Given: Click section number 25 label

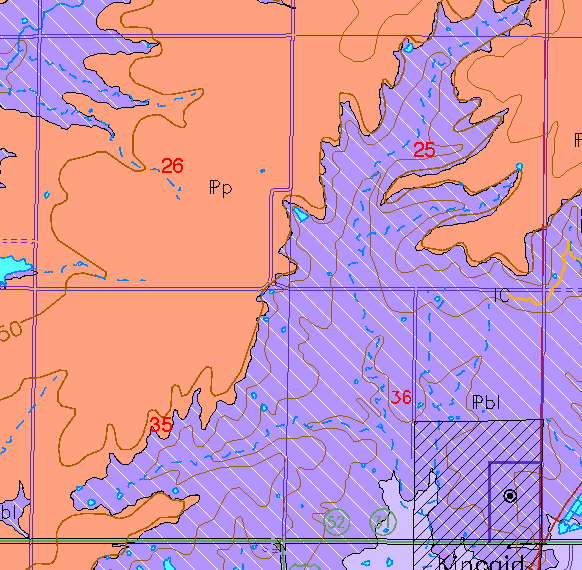Looking at the screenshot, I should click(x=424, y=150).
